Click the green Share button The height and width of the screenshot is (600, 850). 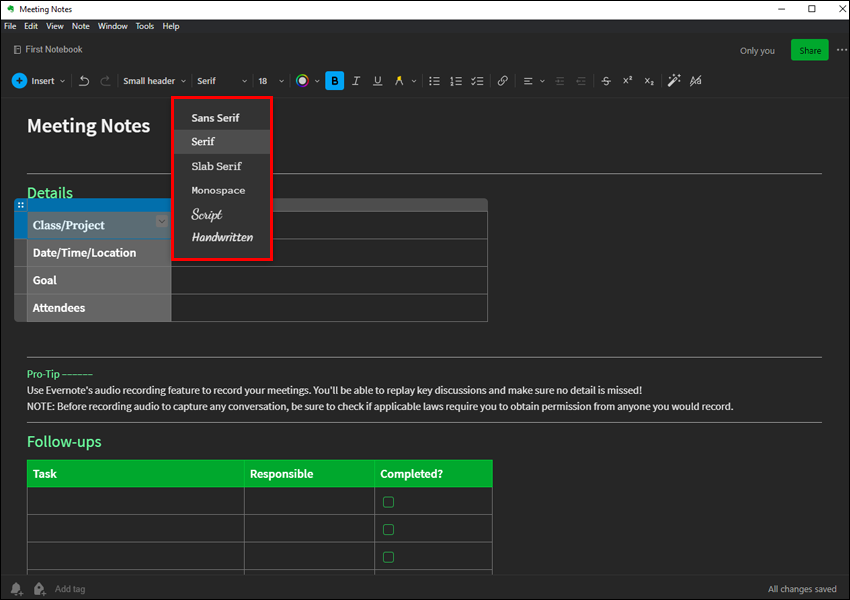[x=809, y=50]
